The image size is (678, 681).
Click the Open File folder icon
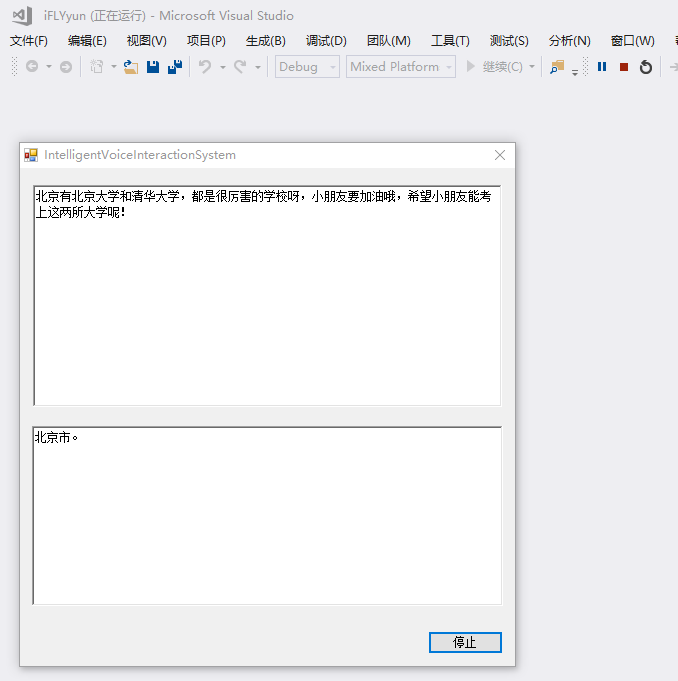coord(130,67)
